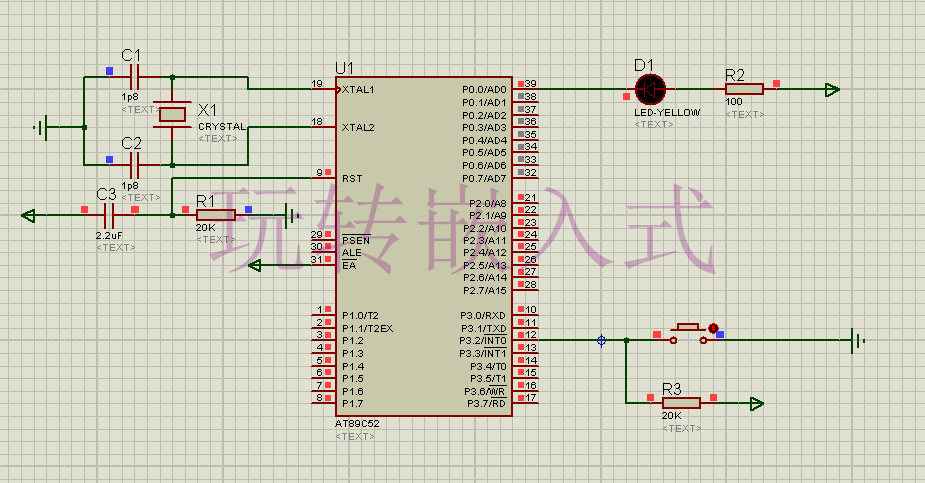Image resolution: width=925 pixels, height=483 pixels.
Task: Click pin 39 P0.0/AD0 of U1
Action: coord(525,87)
